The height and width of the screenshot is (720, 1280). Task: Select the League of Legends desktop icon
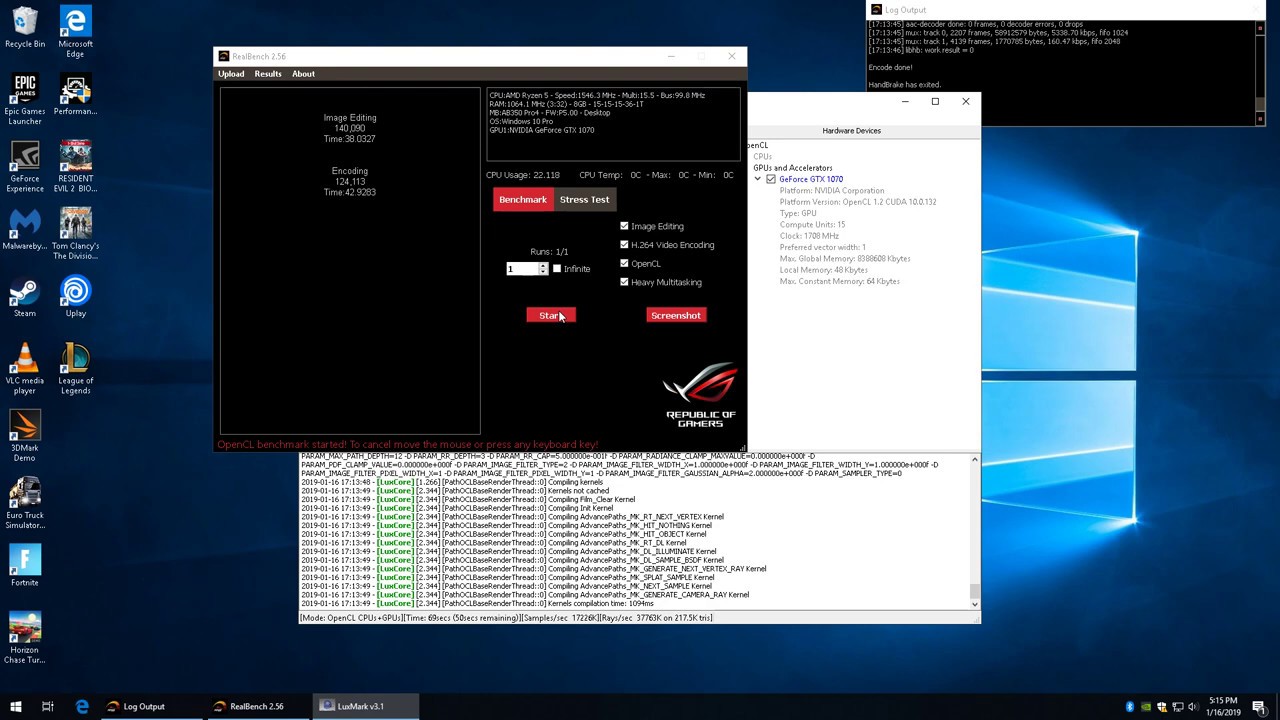click(x=75, y=369)
